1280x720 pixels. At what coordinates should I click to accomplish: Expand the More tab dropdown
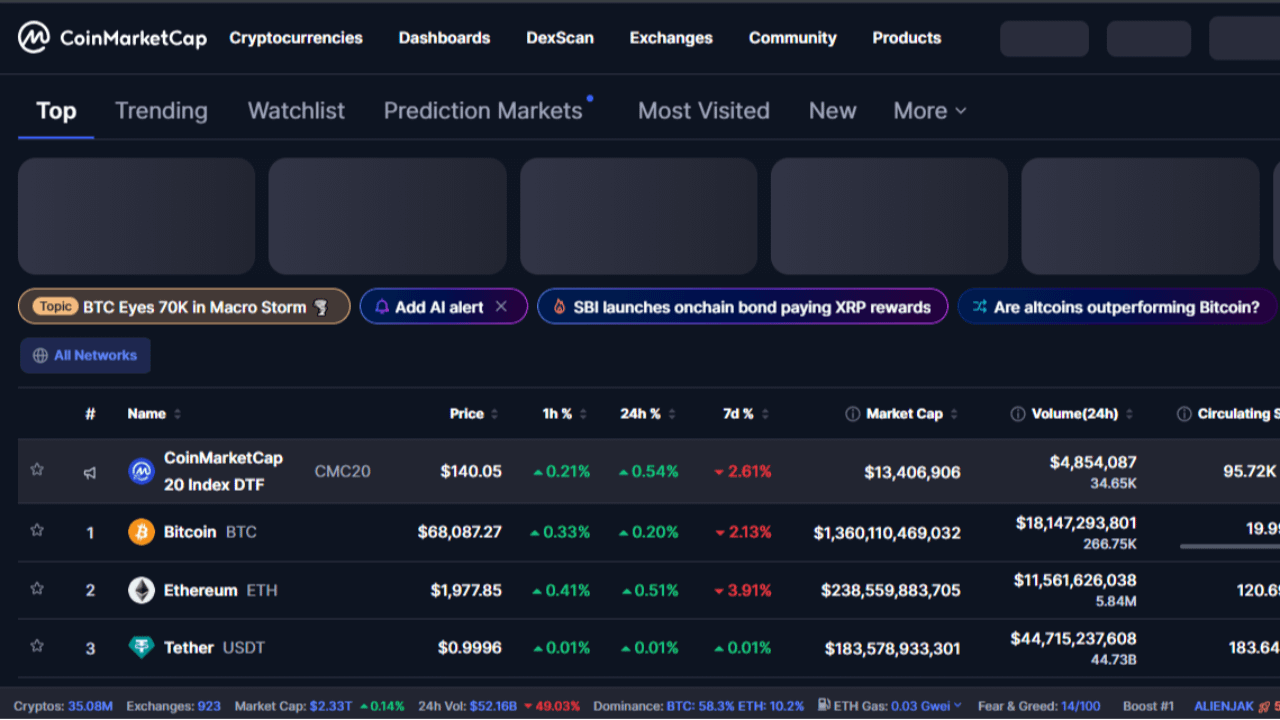(x=930, y=111)
